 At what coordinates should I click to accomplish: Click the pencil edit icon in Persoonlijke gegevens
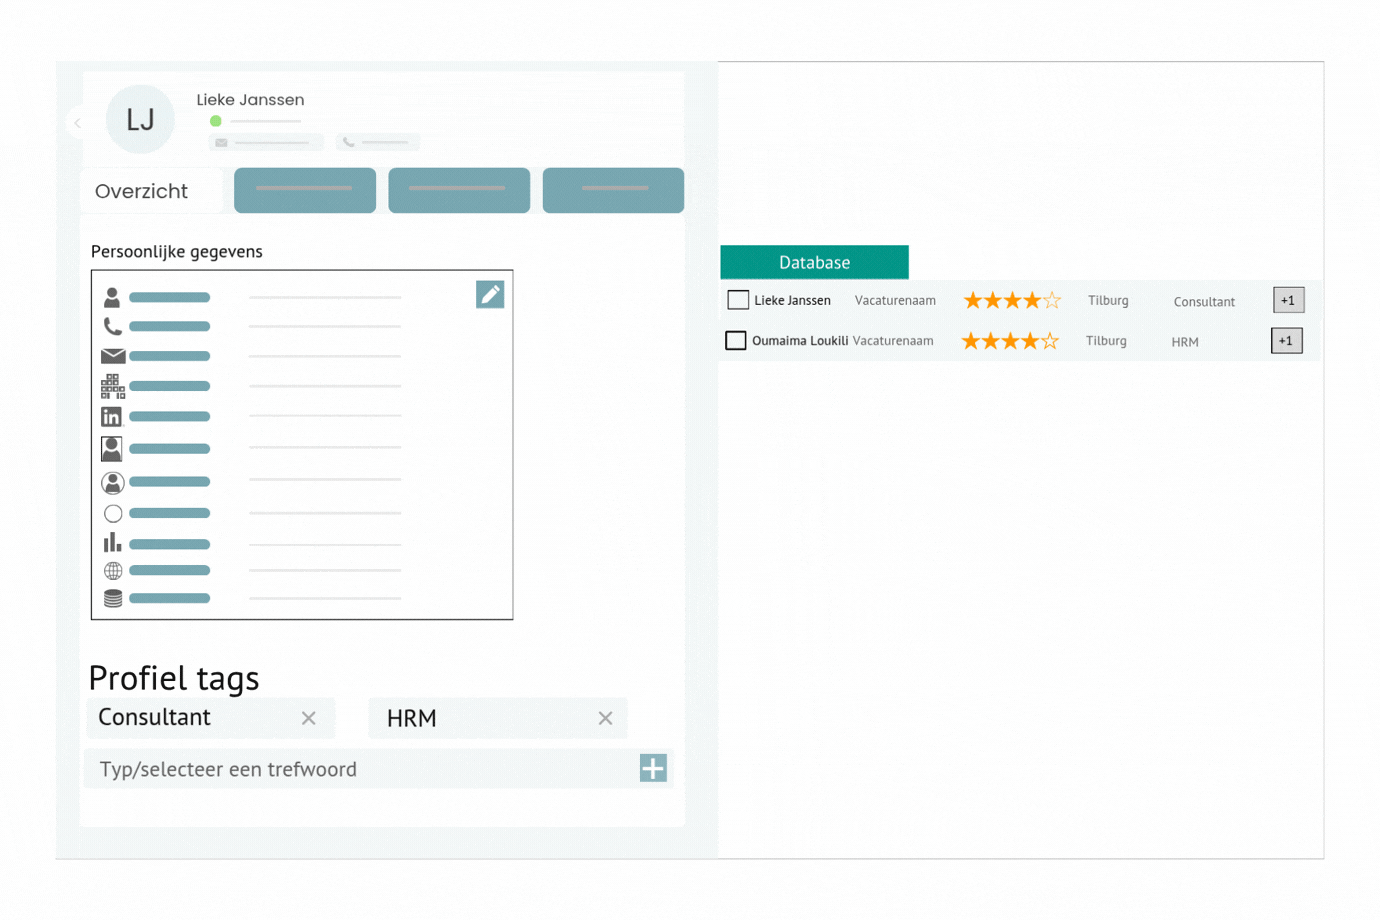click(x=490, y=295)
